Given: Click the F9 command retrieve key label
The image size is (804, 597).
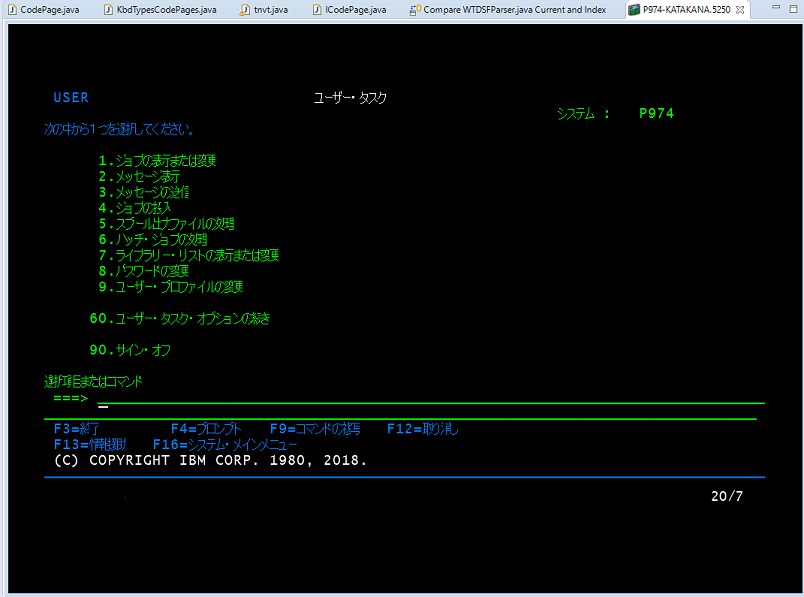Looking at the screenshot, I should tap(315, 429).
